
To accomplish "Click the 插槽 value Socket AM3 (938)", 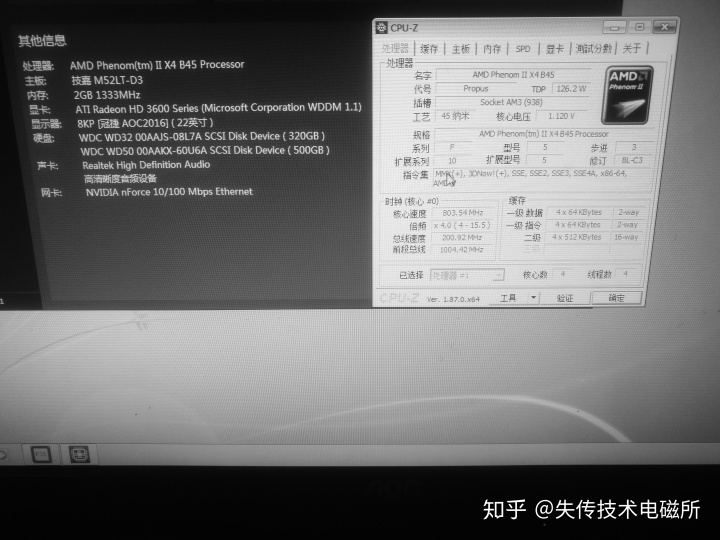I will [x=511, y=102].
